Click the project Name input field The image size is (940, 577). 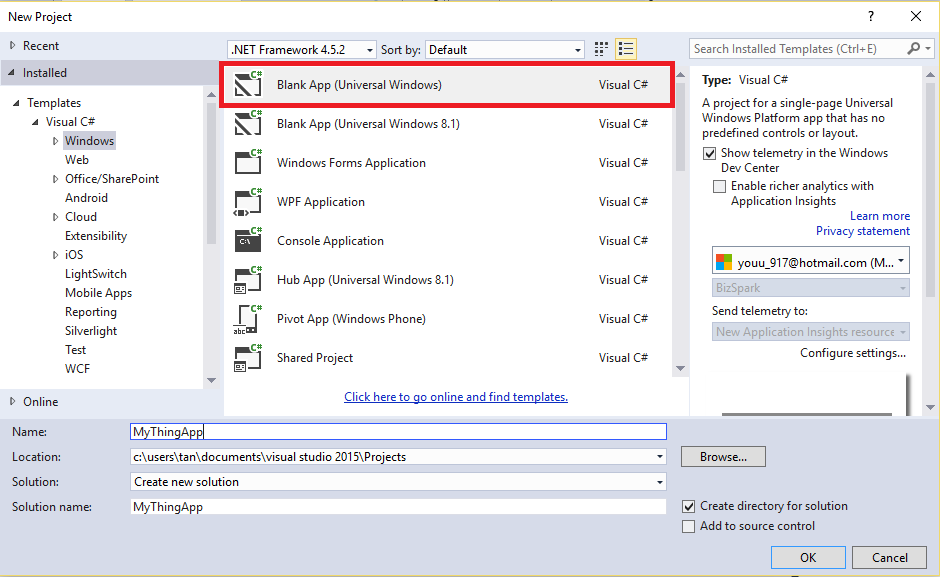[x=398, y=432]
